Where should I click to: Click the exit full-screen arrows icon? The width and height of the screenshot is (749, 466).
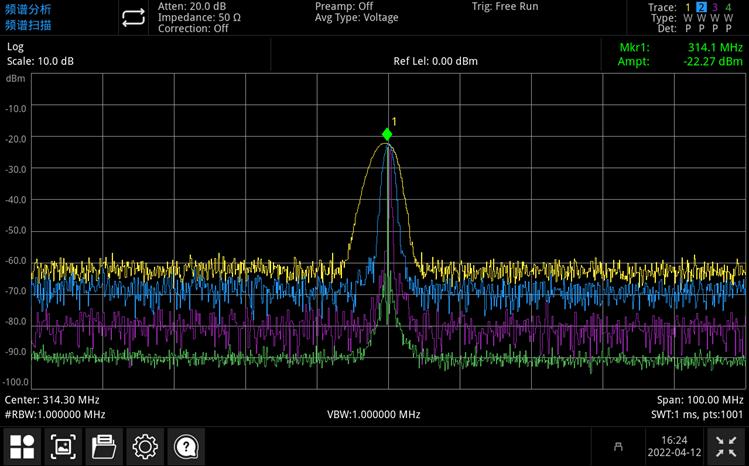click(x=726, y=446)
